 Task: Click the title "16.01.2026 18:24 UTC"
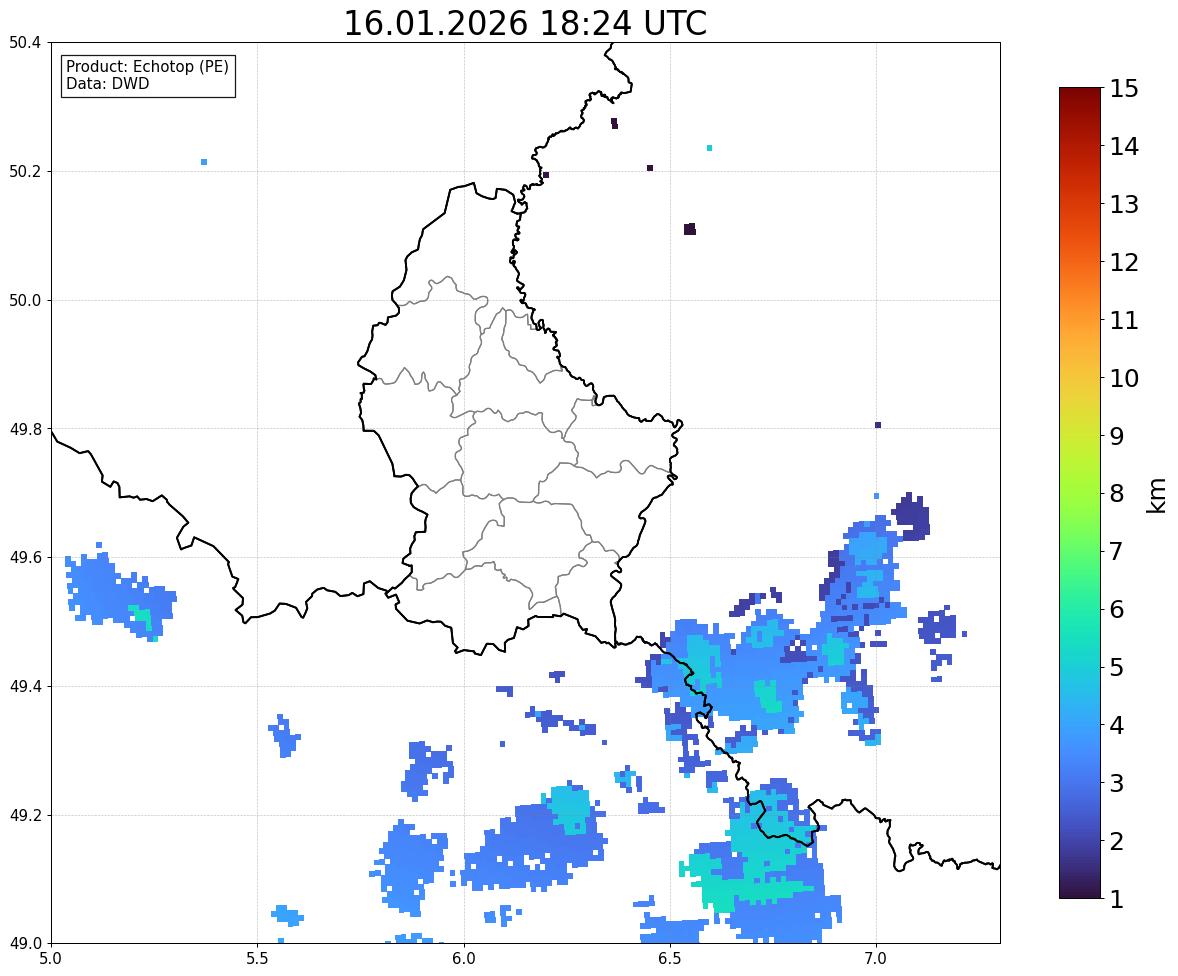pyautogui.click(x=525, y=23)
